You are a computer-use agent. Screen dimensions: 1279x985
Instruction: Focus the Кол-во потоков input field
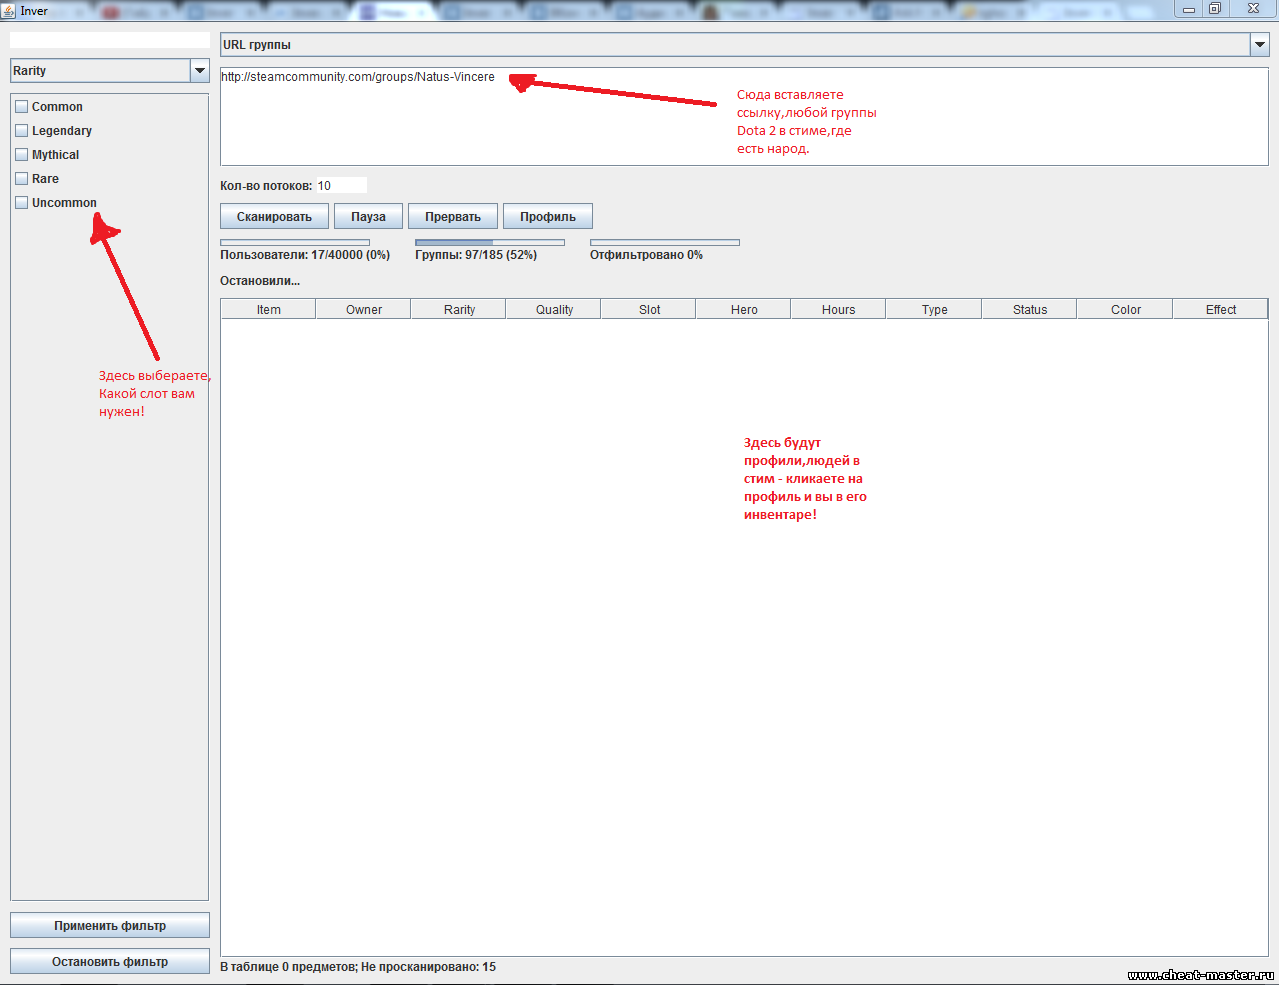coord(341,186)
